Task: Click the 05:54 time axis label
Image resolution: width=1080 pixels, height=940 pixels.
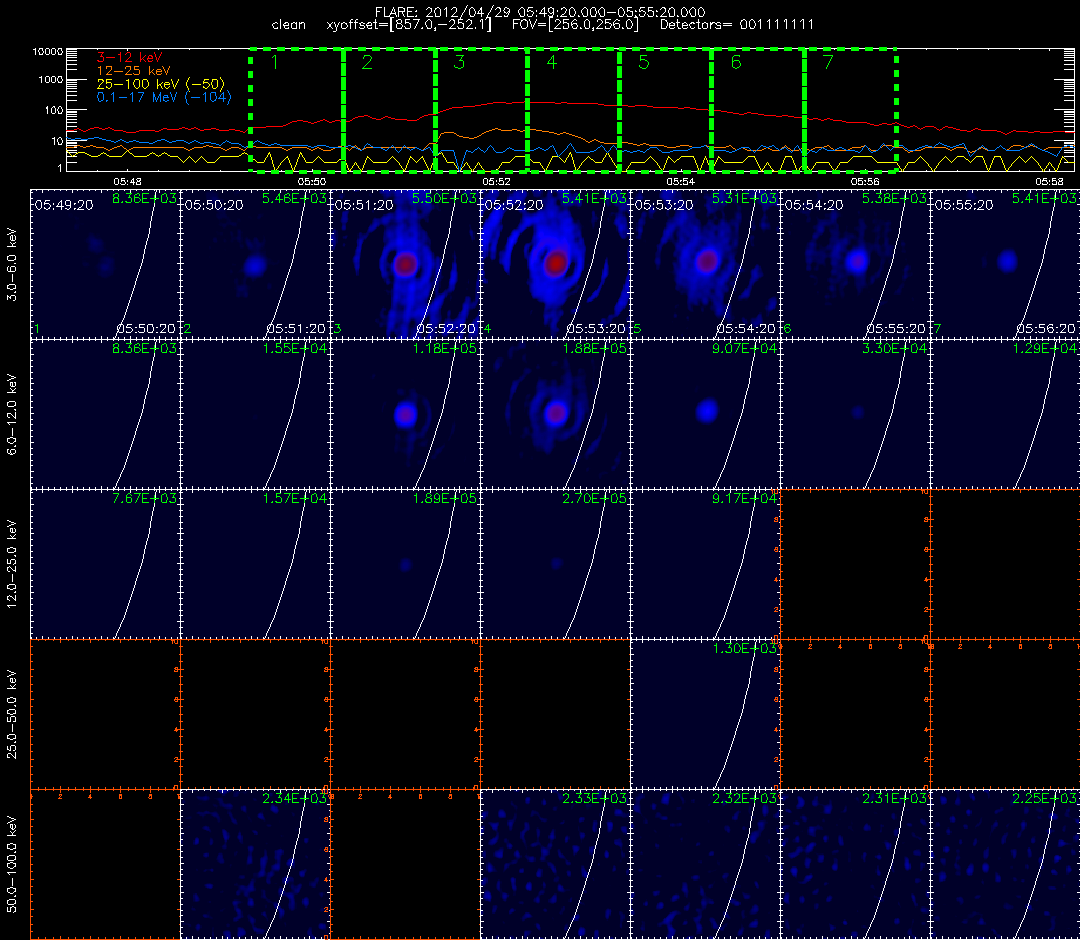Action: pyautogui.click(x=681, y=181)
